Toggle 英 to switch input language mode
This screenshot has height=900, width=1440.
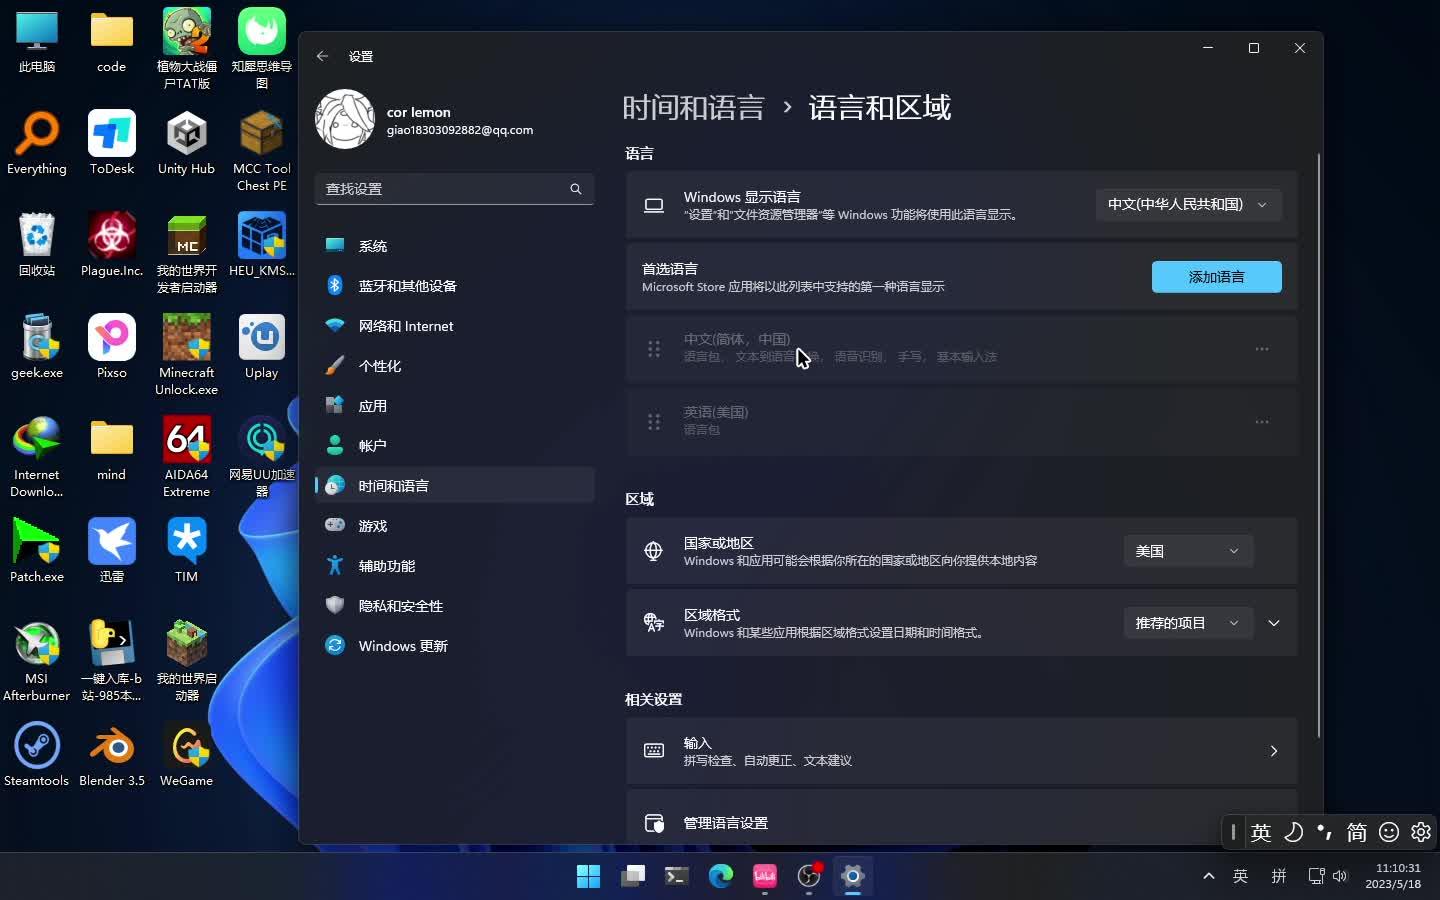(x=1261, y=832)
